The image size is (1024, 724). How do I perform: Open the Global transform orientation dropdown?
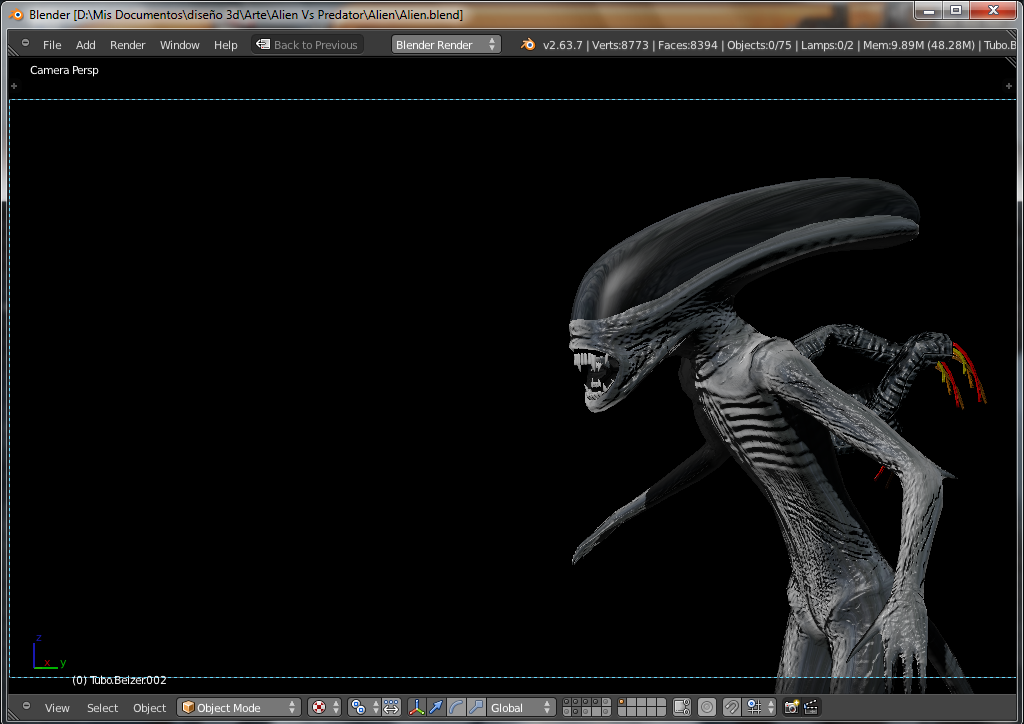tap(520, 708)
